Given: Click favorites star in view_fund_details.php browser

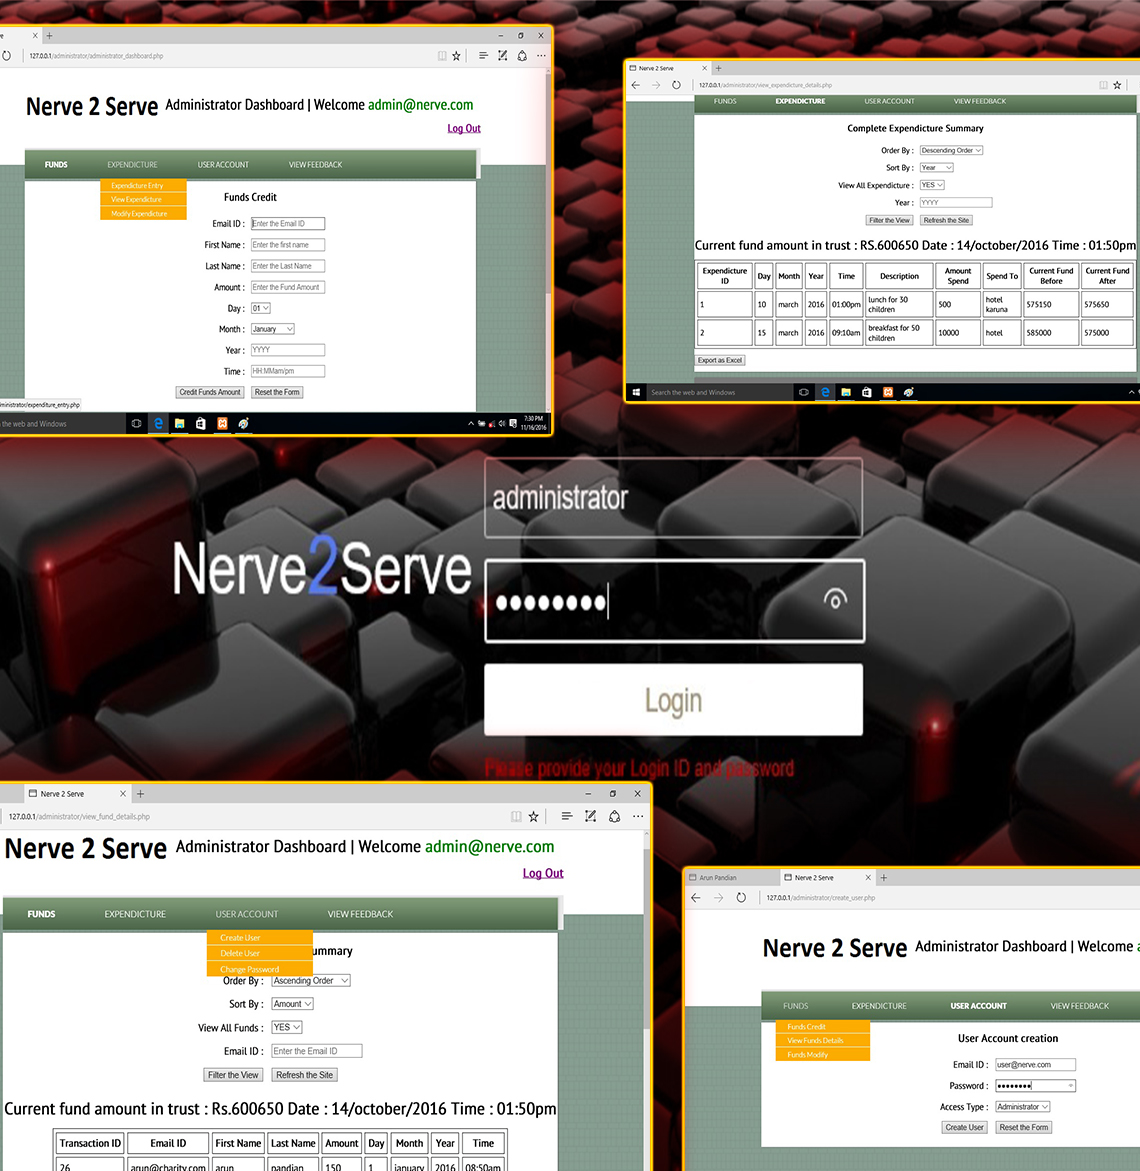Looking at the screenshot, I should (x=534, y=817).
